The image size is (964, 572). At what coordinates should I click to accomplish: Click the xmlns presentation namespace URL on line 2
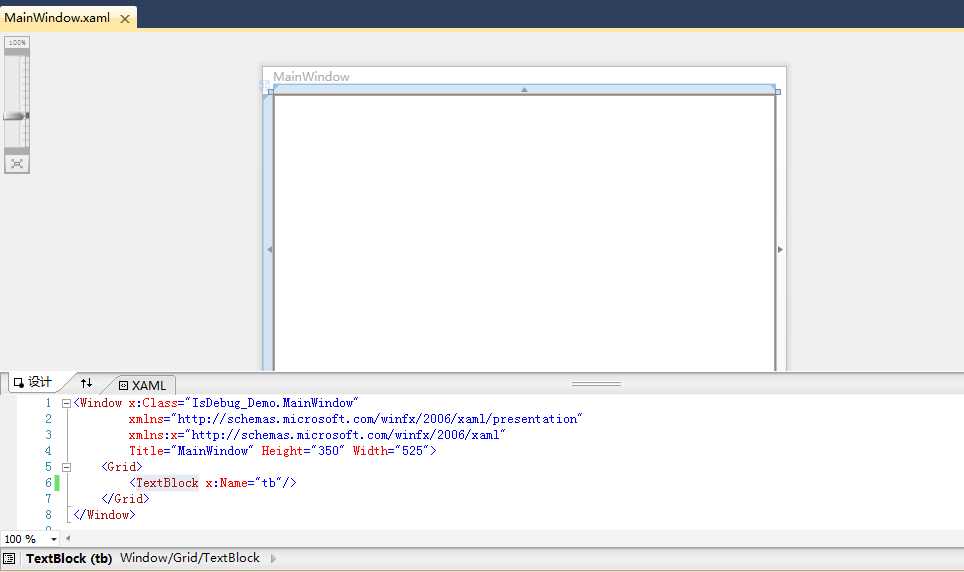377,419
